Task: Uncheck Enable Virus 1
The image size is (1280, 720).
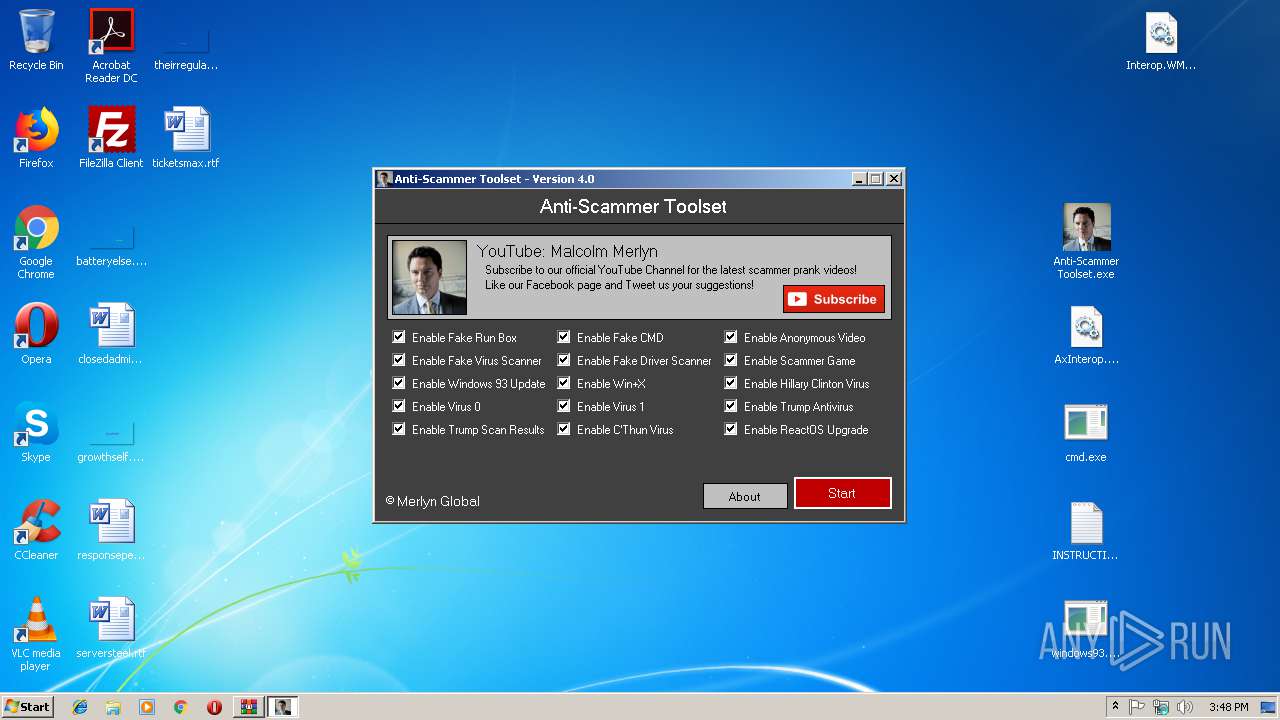Action: point(564,406)
